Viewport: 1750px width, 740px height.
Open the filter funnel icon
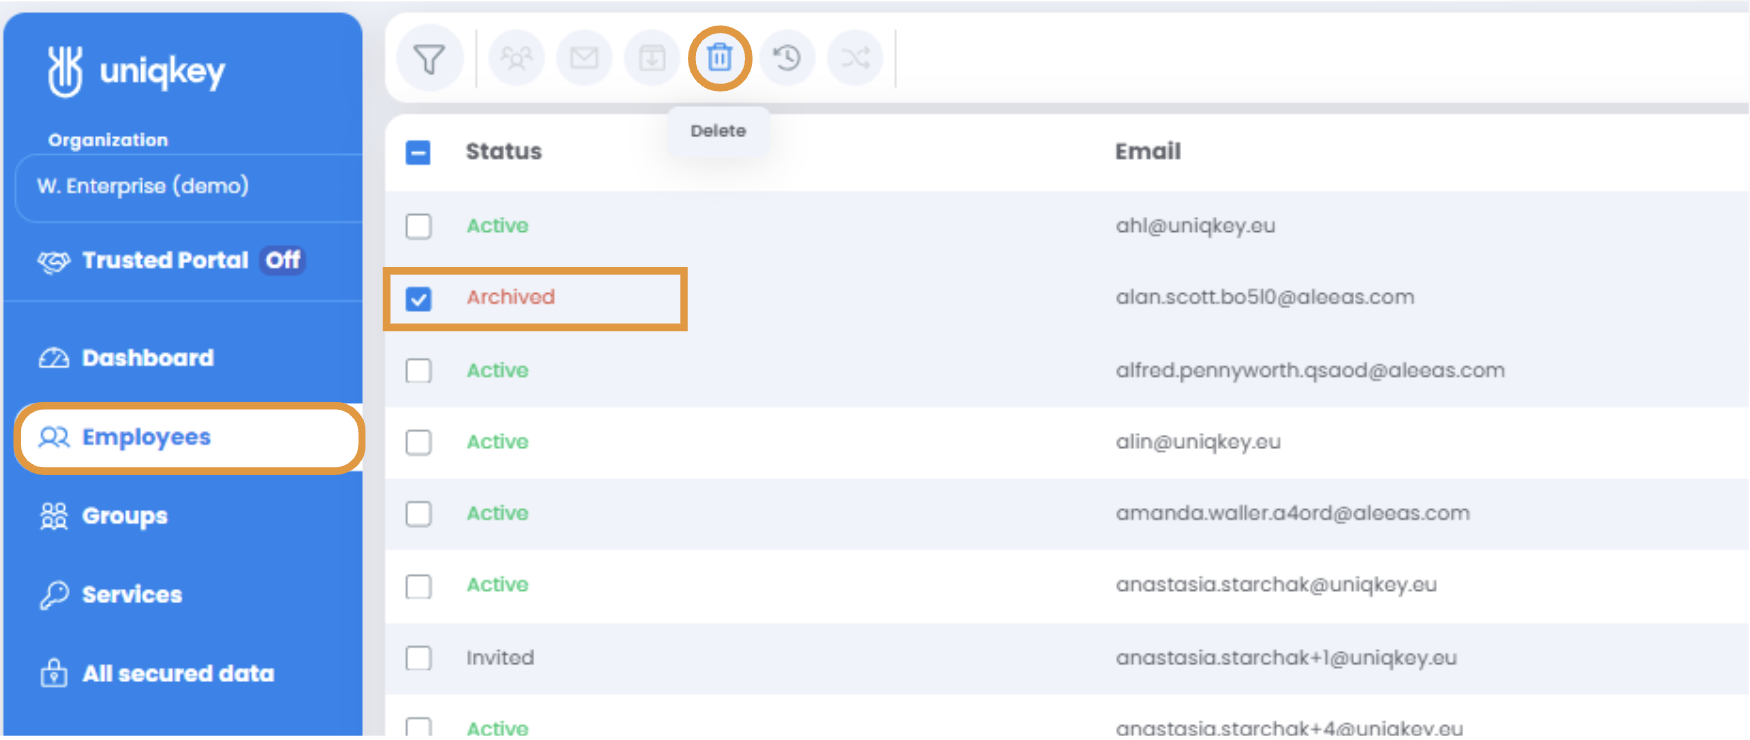pyautogui.click(x=429, y=59)
